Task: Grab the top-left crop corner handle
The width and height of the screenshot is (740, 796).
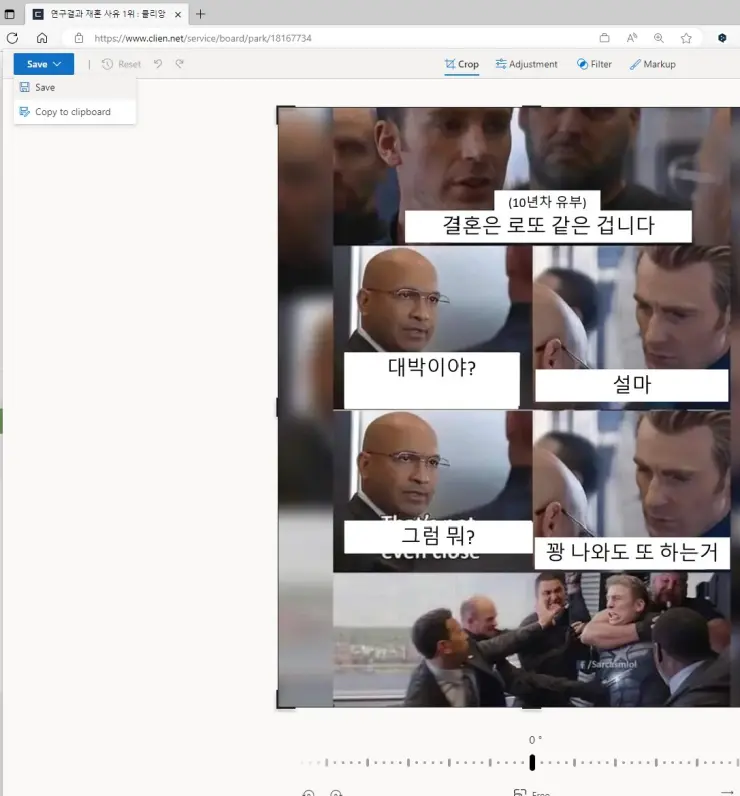Action: coord(280,110)
